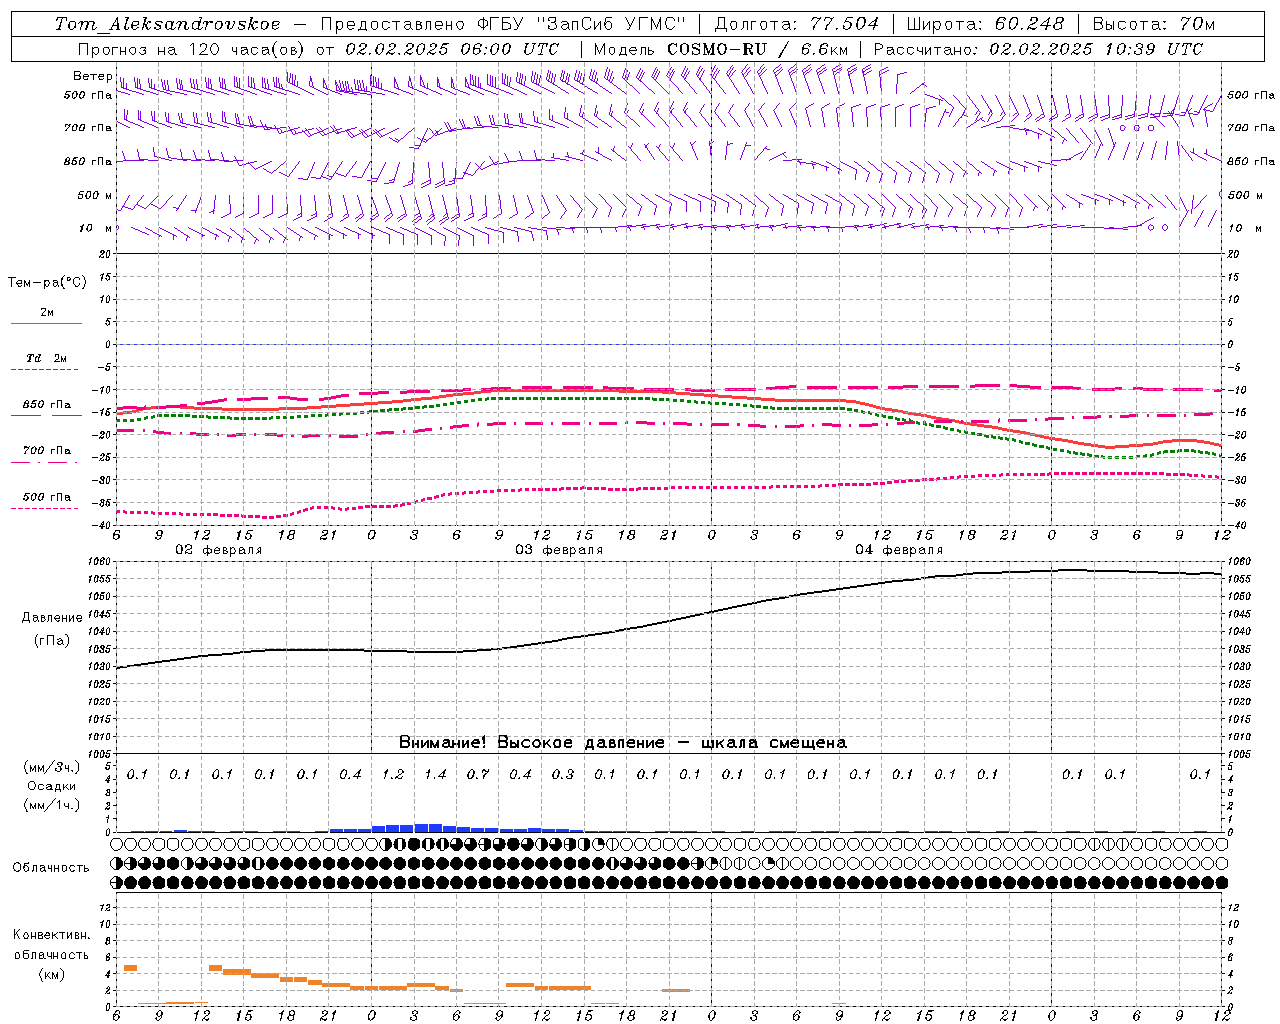Select the date label 02 февраля
Screen dimensions: 1280x1024
click(219, 550)
